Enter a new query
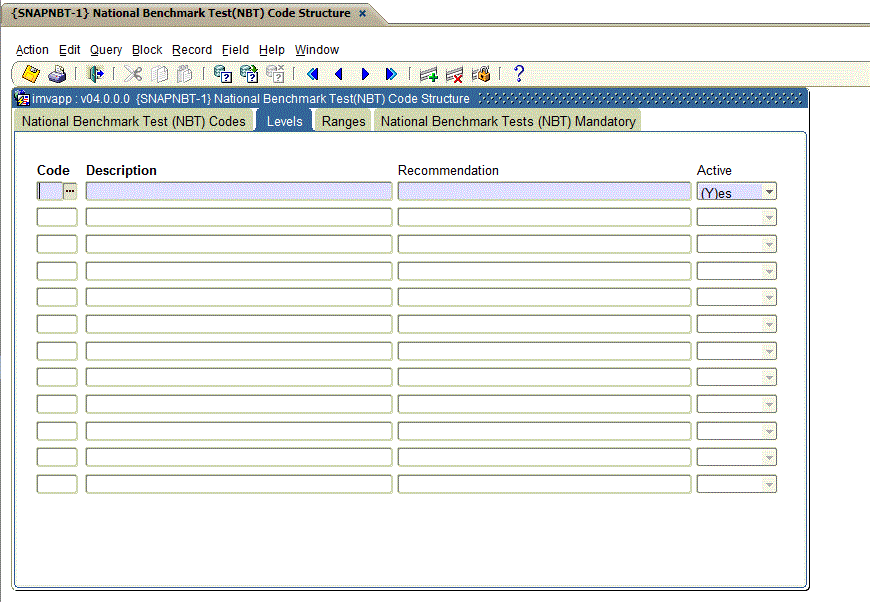Screen dimensions: 870x602 [x=221, y=73]
